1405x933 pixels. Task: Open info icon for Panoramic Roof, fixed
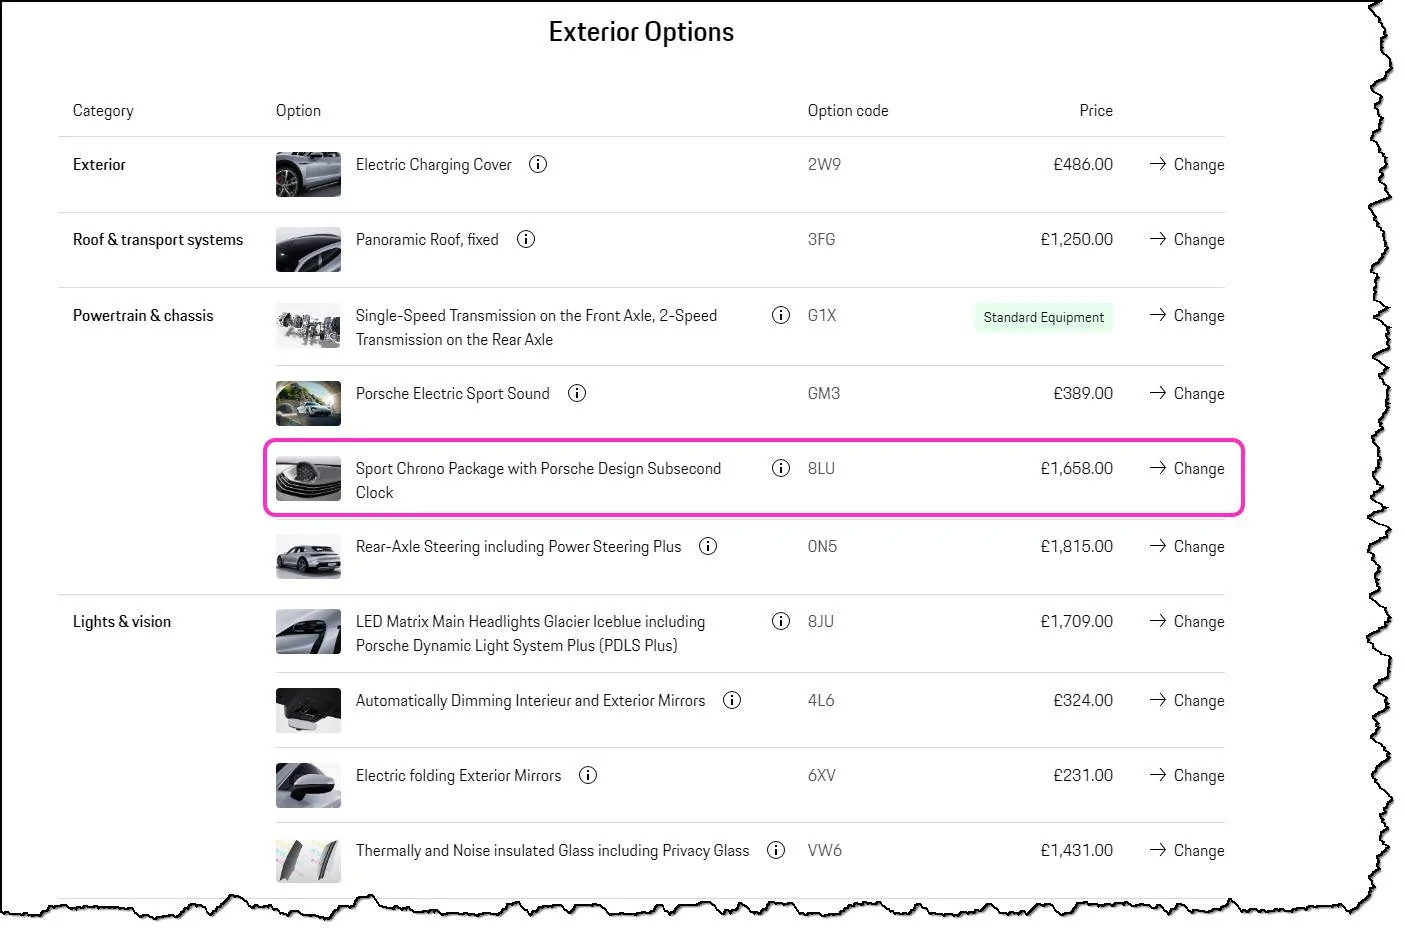click(526, 239)
